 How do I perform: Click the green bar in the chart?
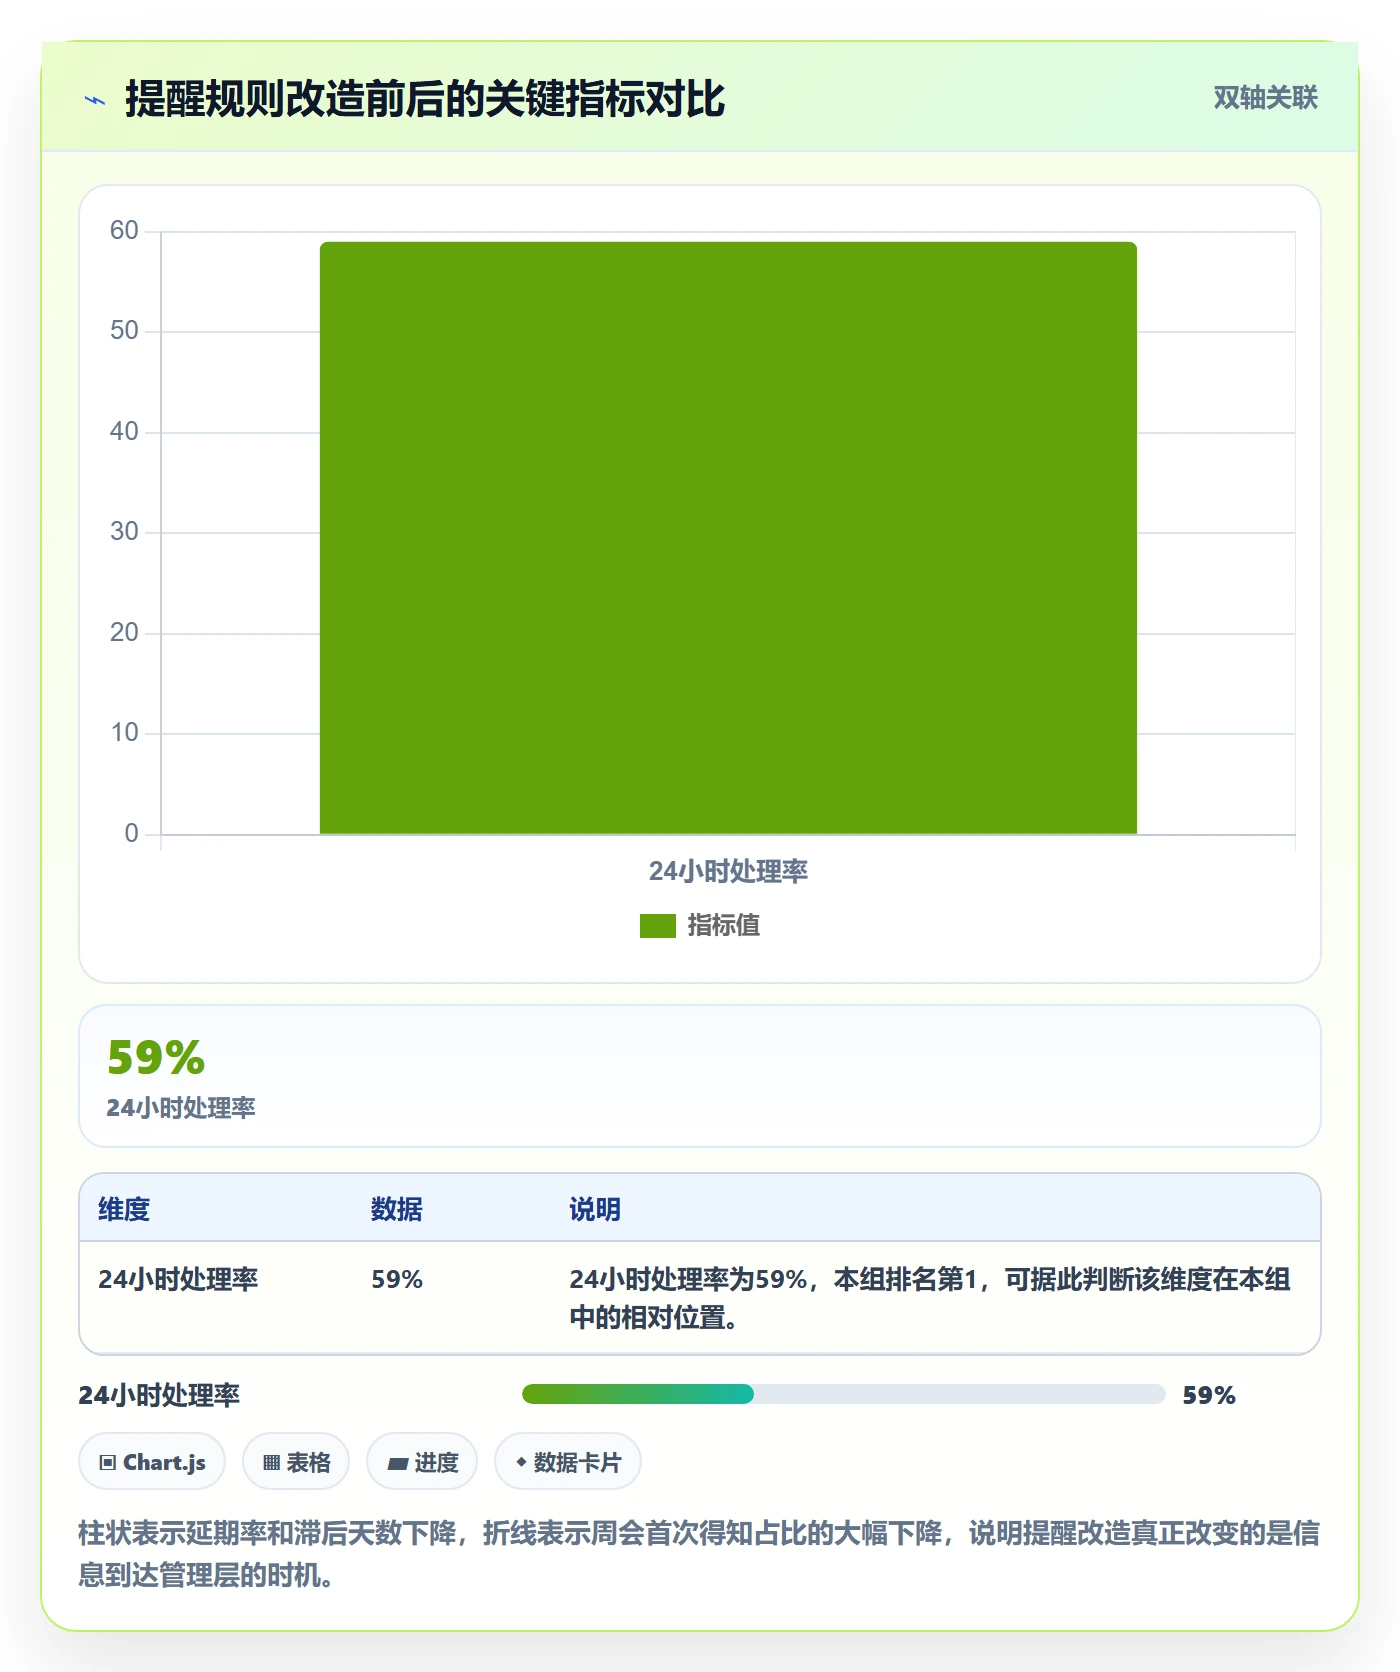pos(728,538)
